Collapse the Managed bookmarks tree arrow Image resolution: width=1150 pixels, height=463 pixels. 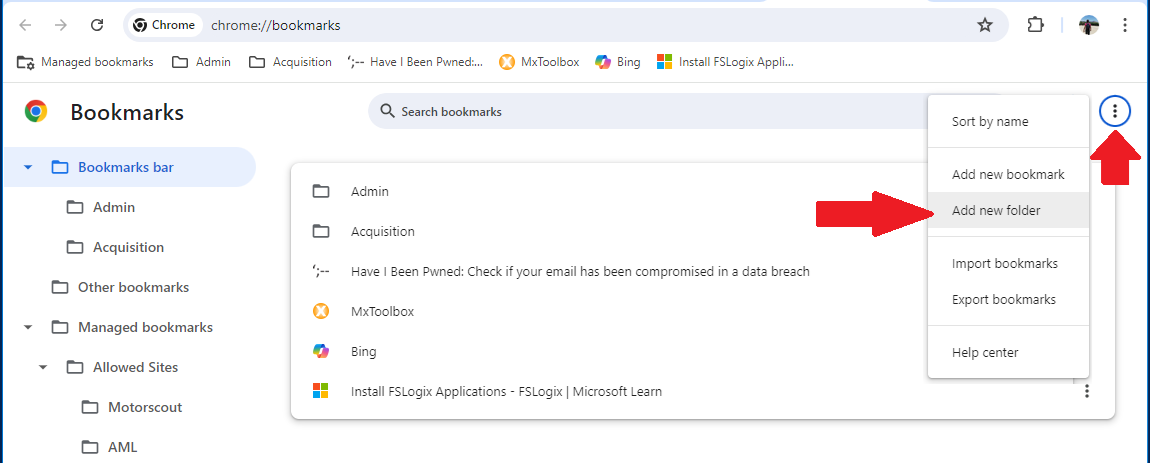click(x=28, y=327)
